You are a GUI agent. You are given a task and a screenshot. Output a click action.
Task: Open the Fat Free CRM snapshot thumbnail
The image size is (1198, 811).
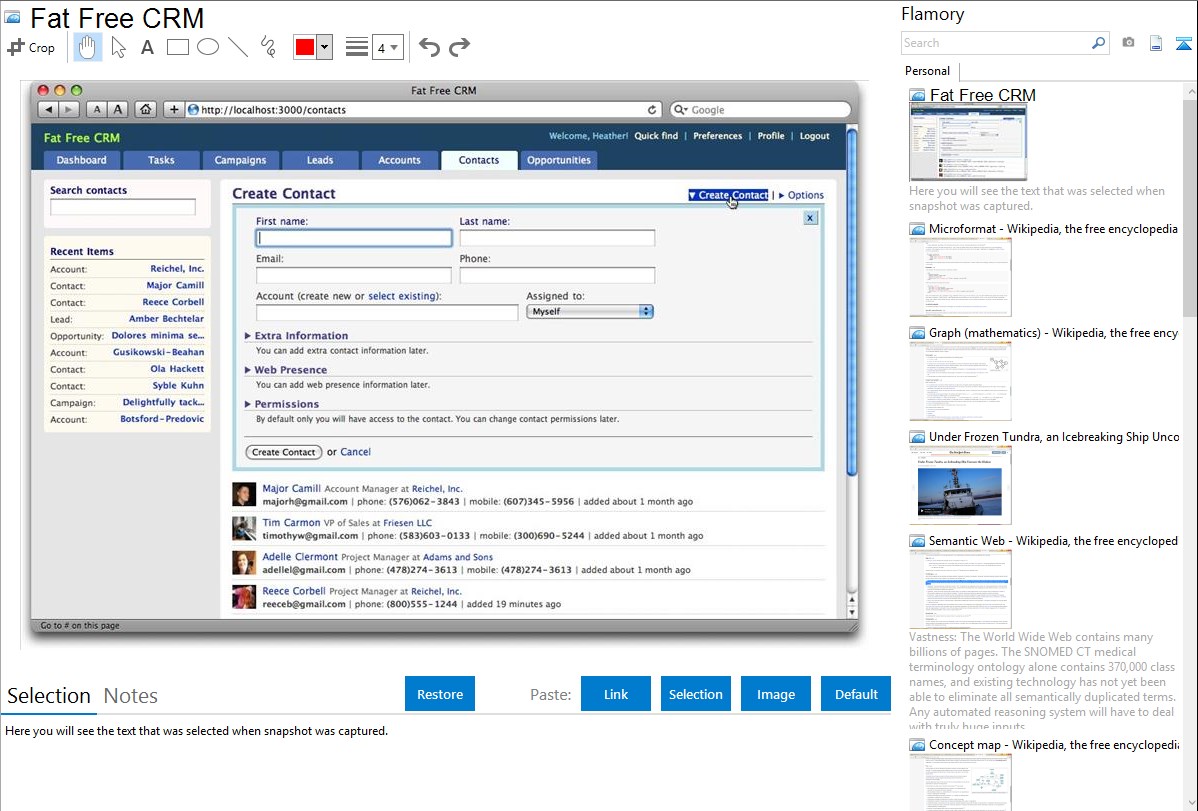[x=968, y=142]
